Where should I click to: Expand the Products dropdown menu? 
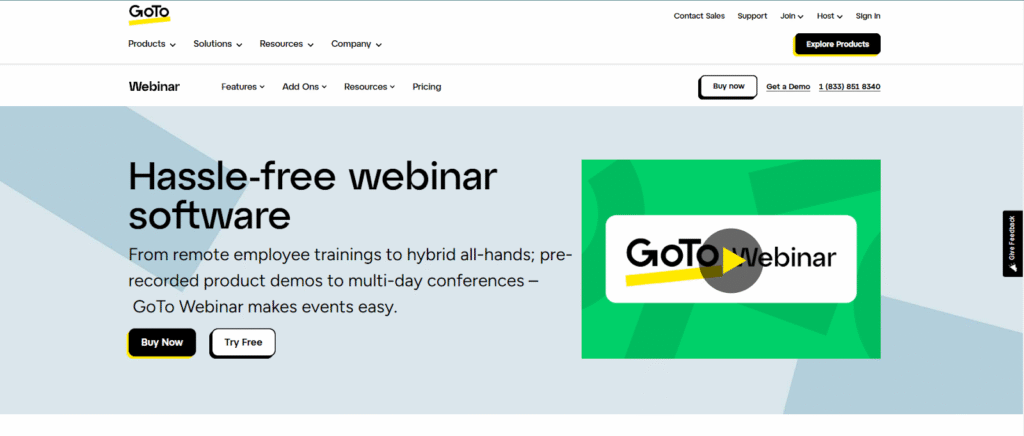pos(152,44)
